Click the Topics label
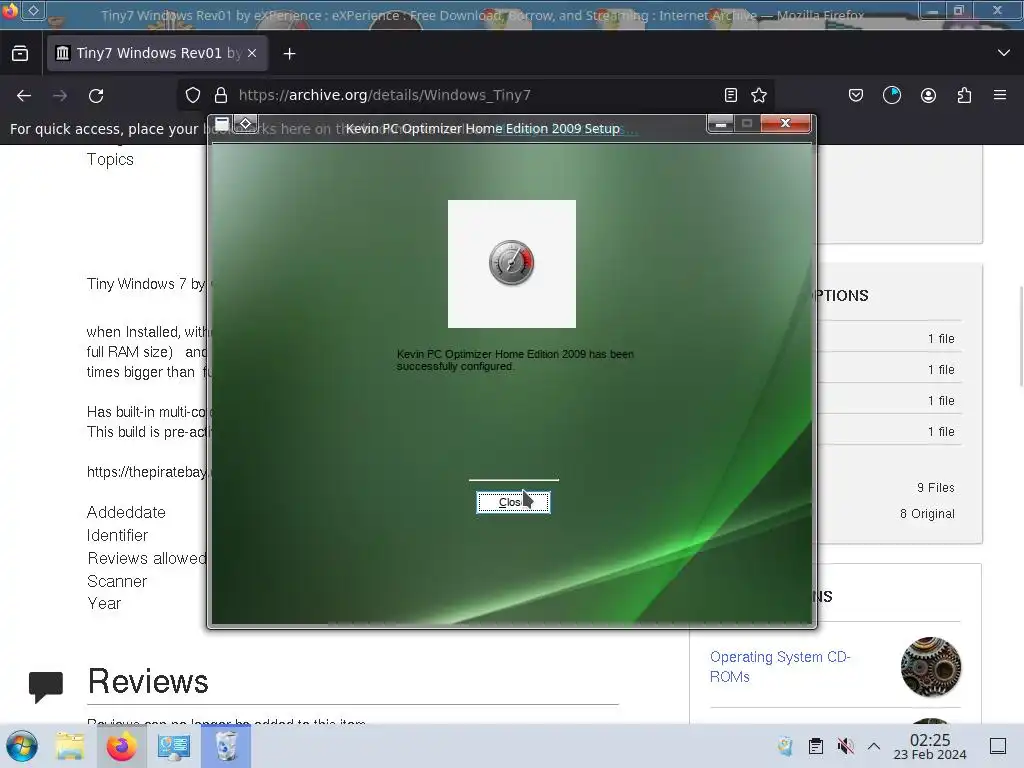The height and width of the screenshot is (768, 1024). tap(110, 159)
